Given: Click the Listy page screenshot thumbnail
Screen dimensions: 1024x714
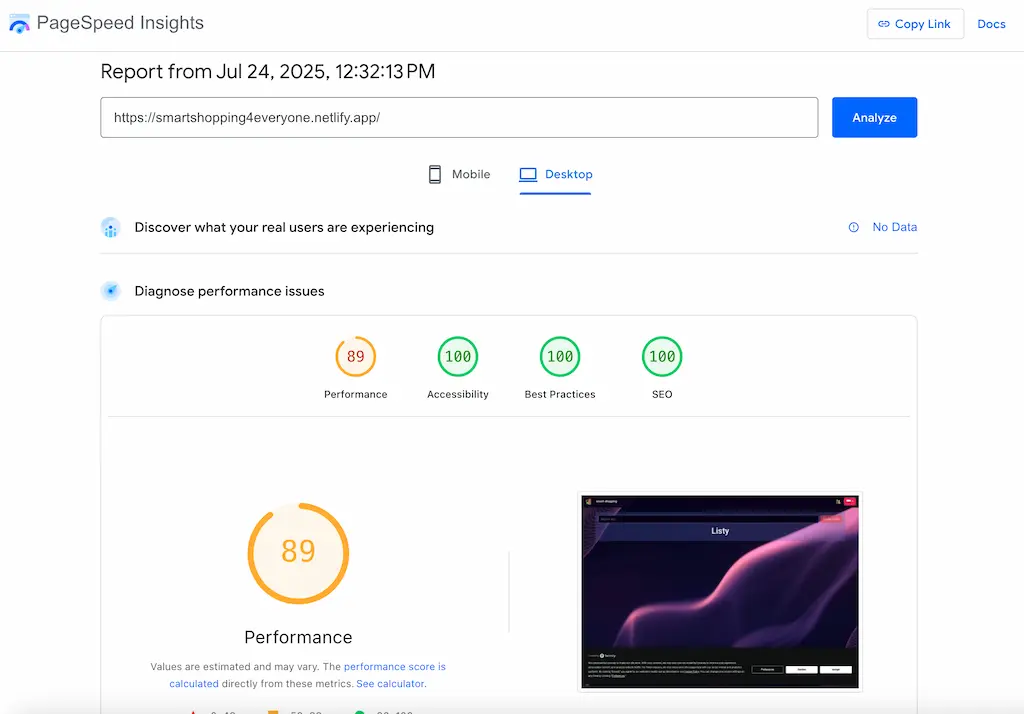Looking at the screenshot, I should (x=720, y=592).
